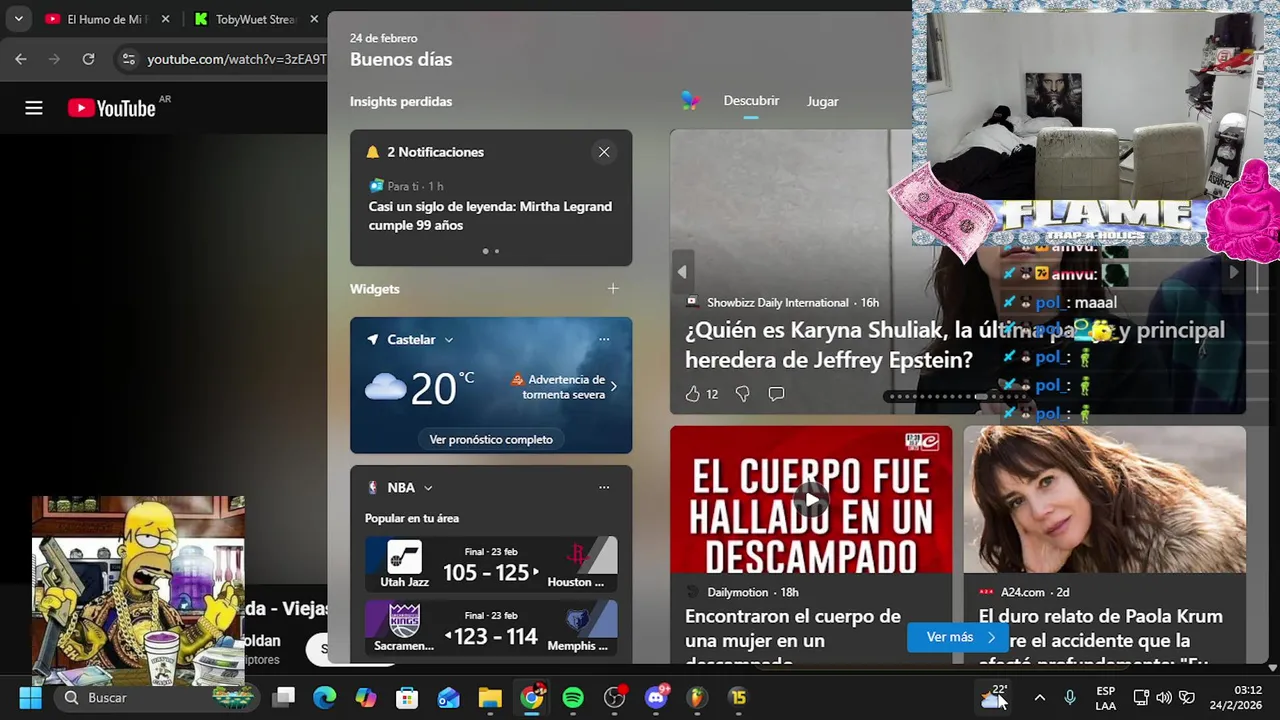
Task: Expand Castelar location dropdown
Action: (448, 340)
